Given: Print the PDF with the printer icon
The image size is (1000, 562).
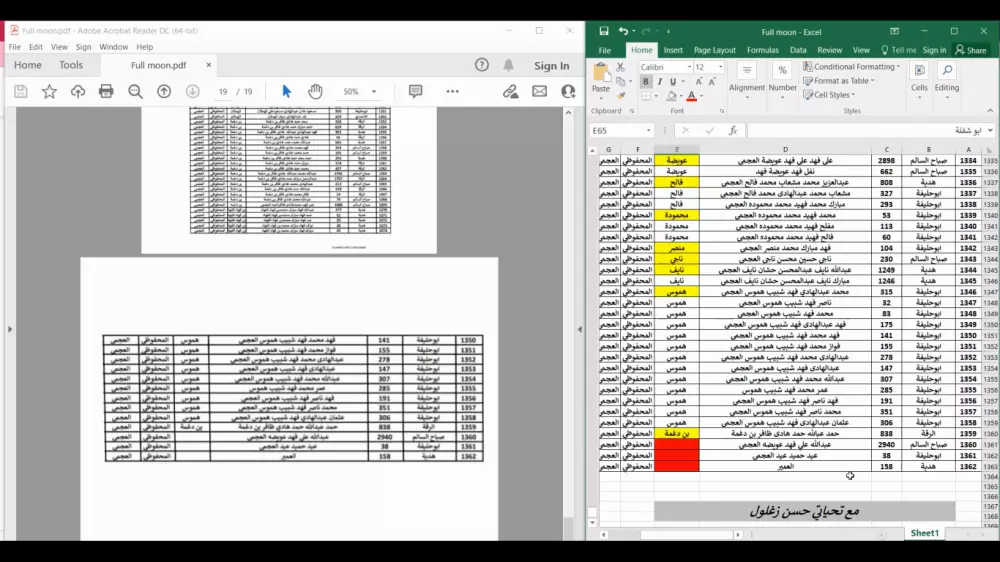Looking at the screenshot, I should [x=107, y=92].
